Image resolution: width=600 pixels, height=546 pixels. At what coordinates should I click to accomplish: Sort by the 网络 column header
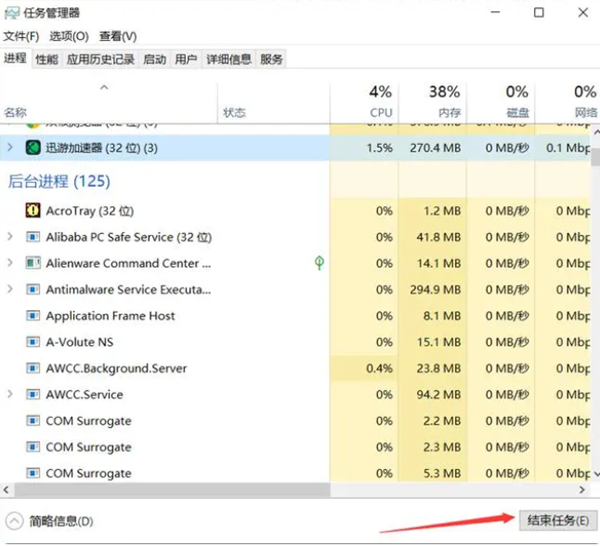click(567, 103)
